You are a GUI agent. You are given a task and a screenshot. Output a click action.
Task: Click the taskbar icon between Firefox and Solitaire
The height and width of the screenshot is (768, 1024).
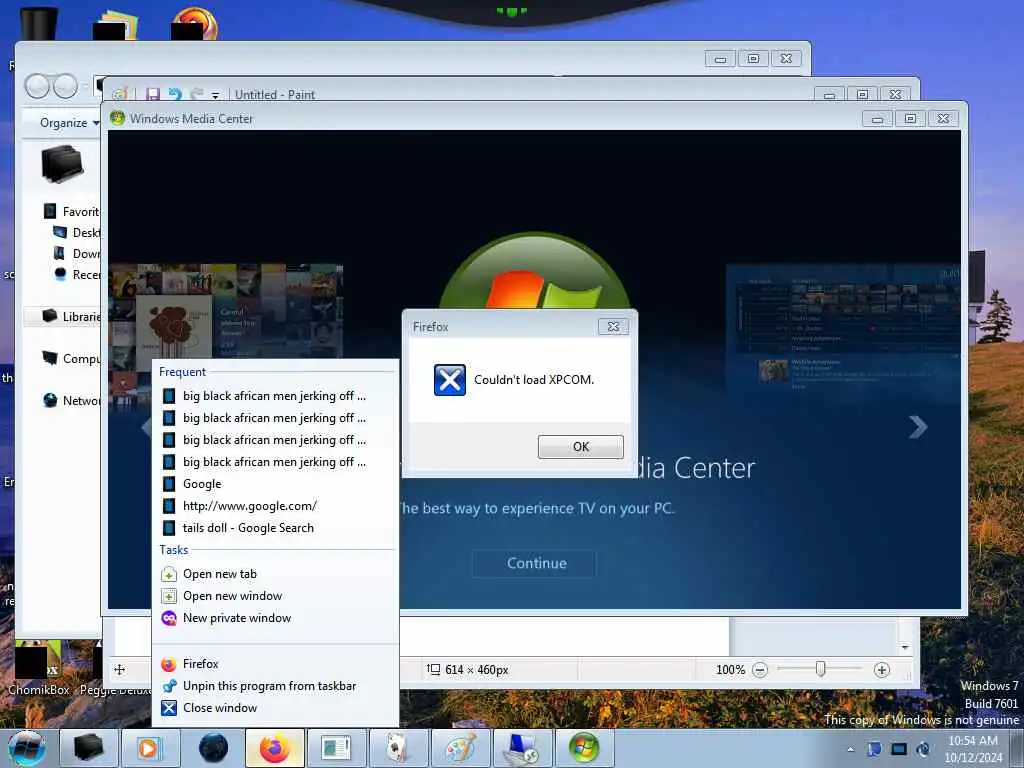pos(336,748)
